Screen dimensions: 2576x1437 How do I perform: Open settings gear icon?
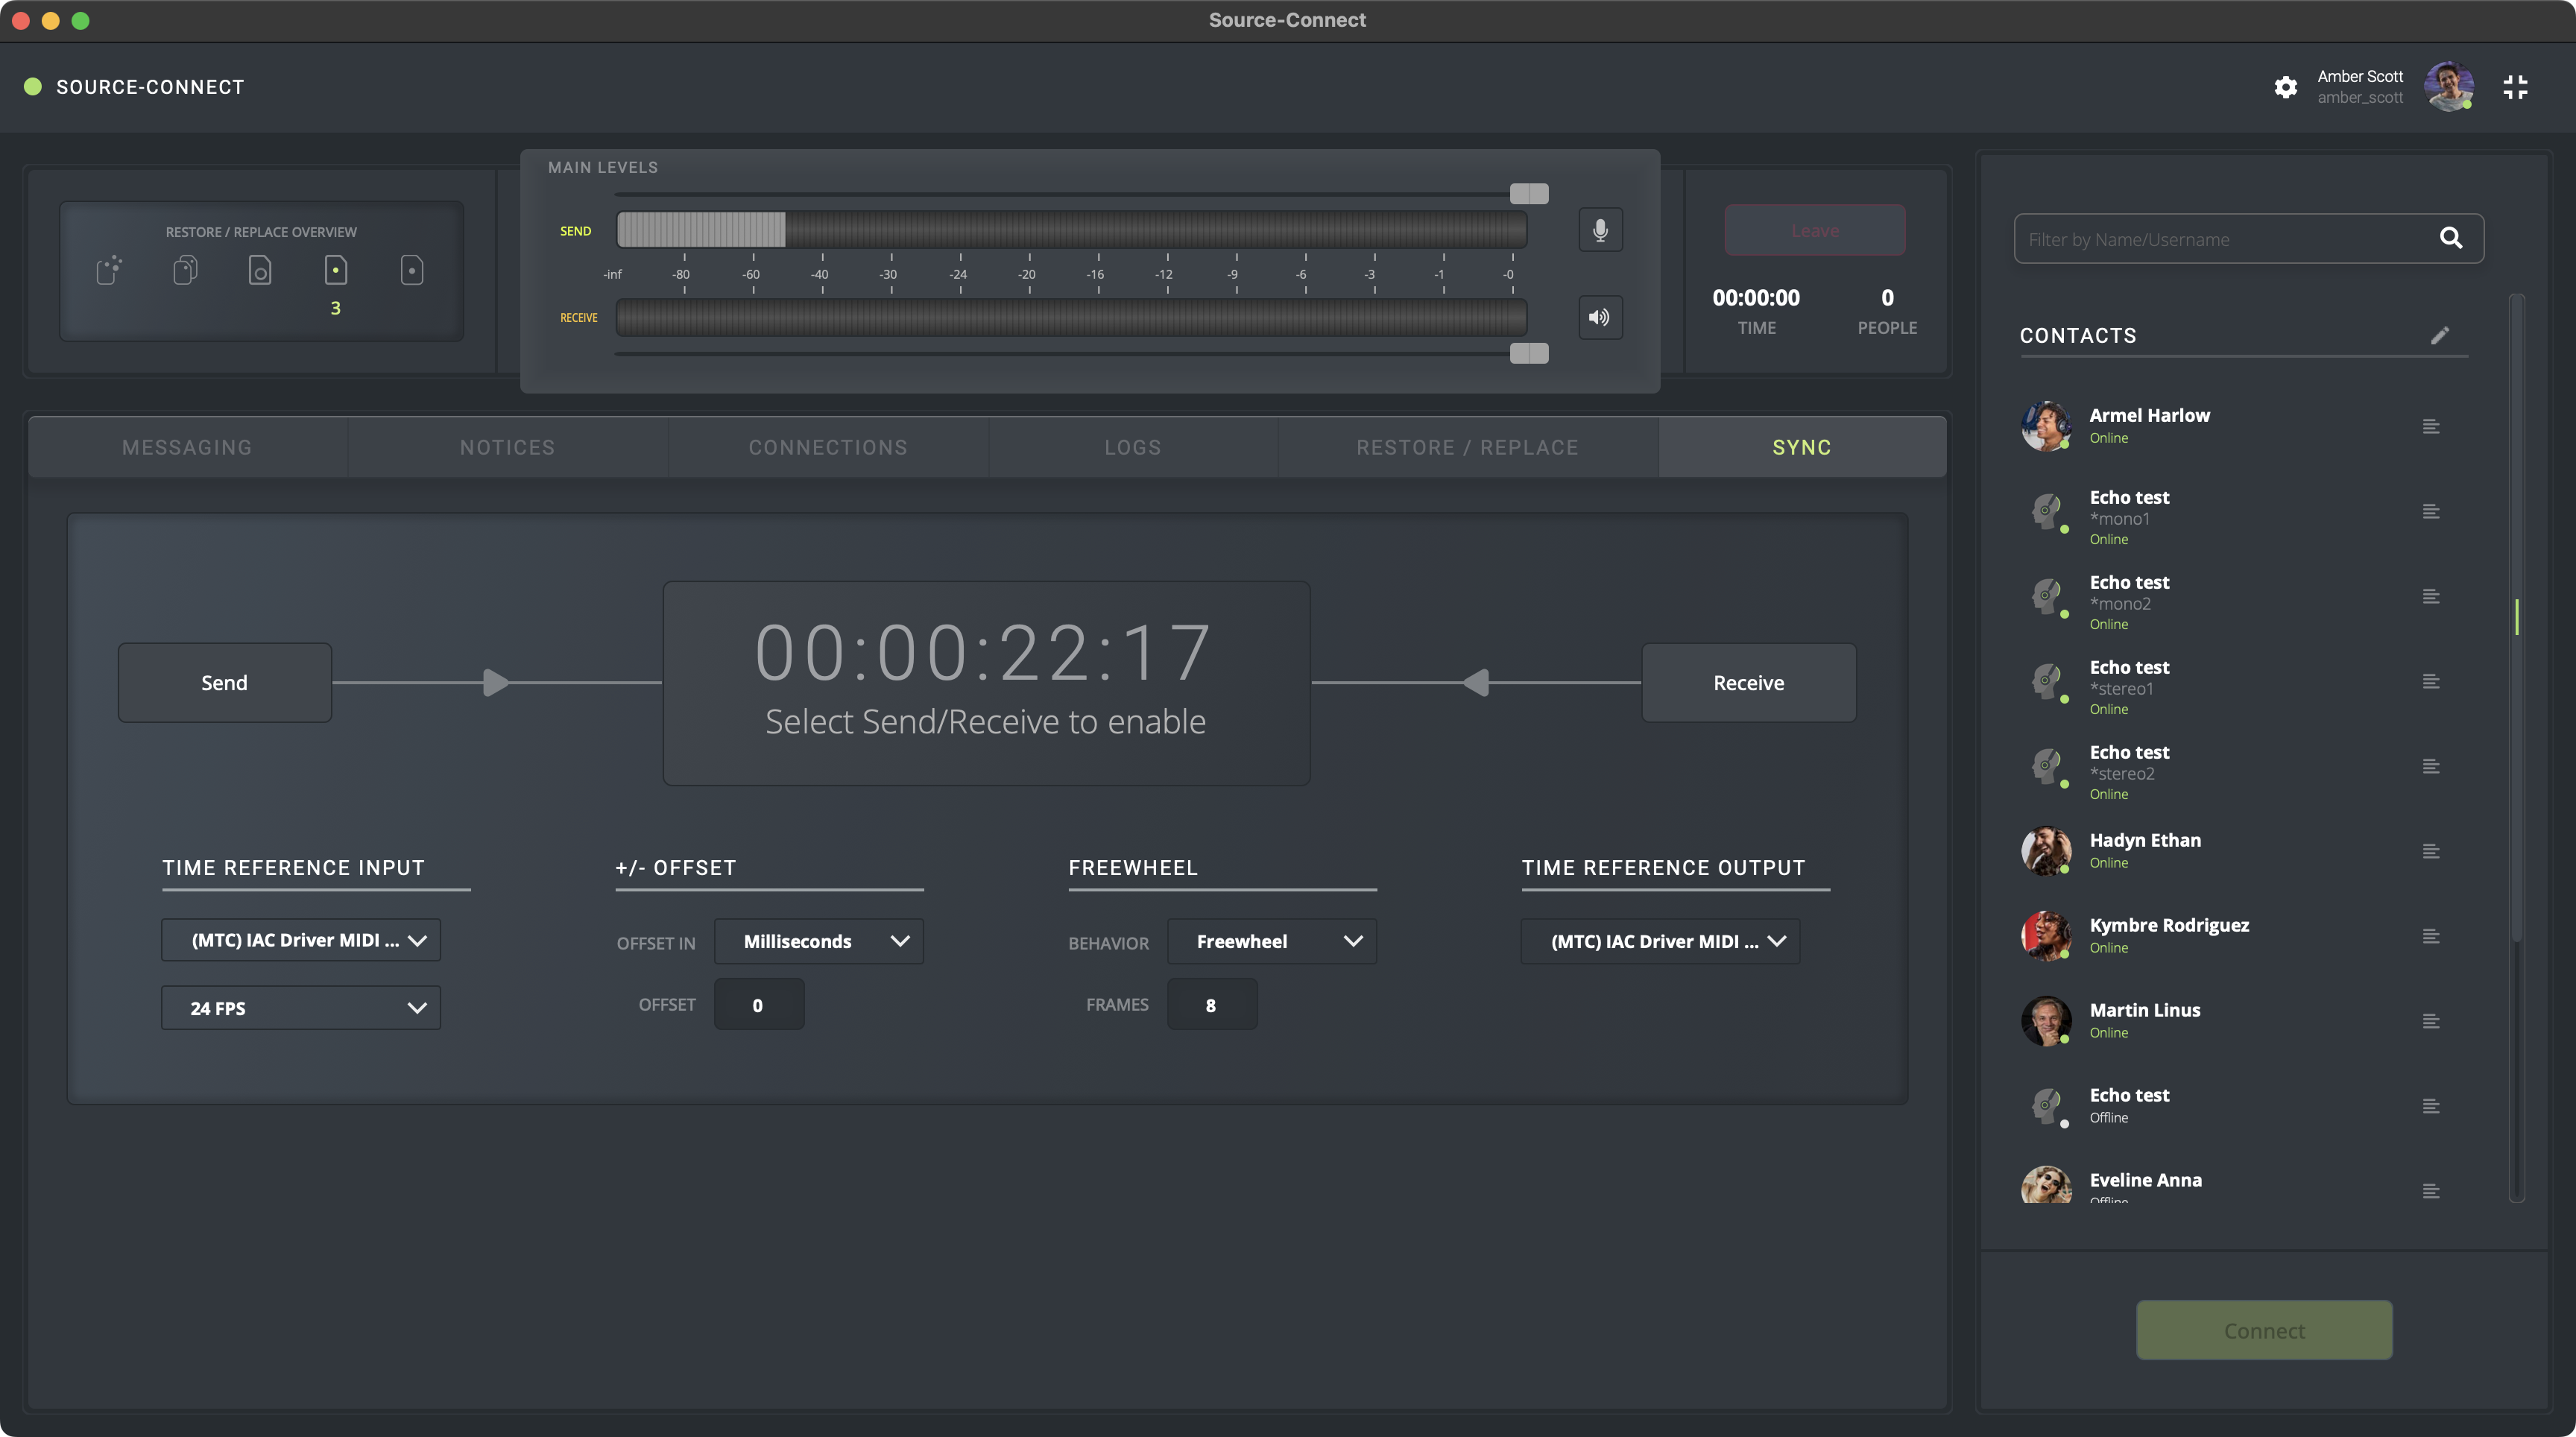click(2285, 87)
